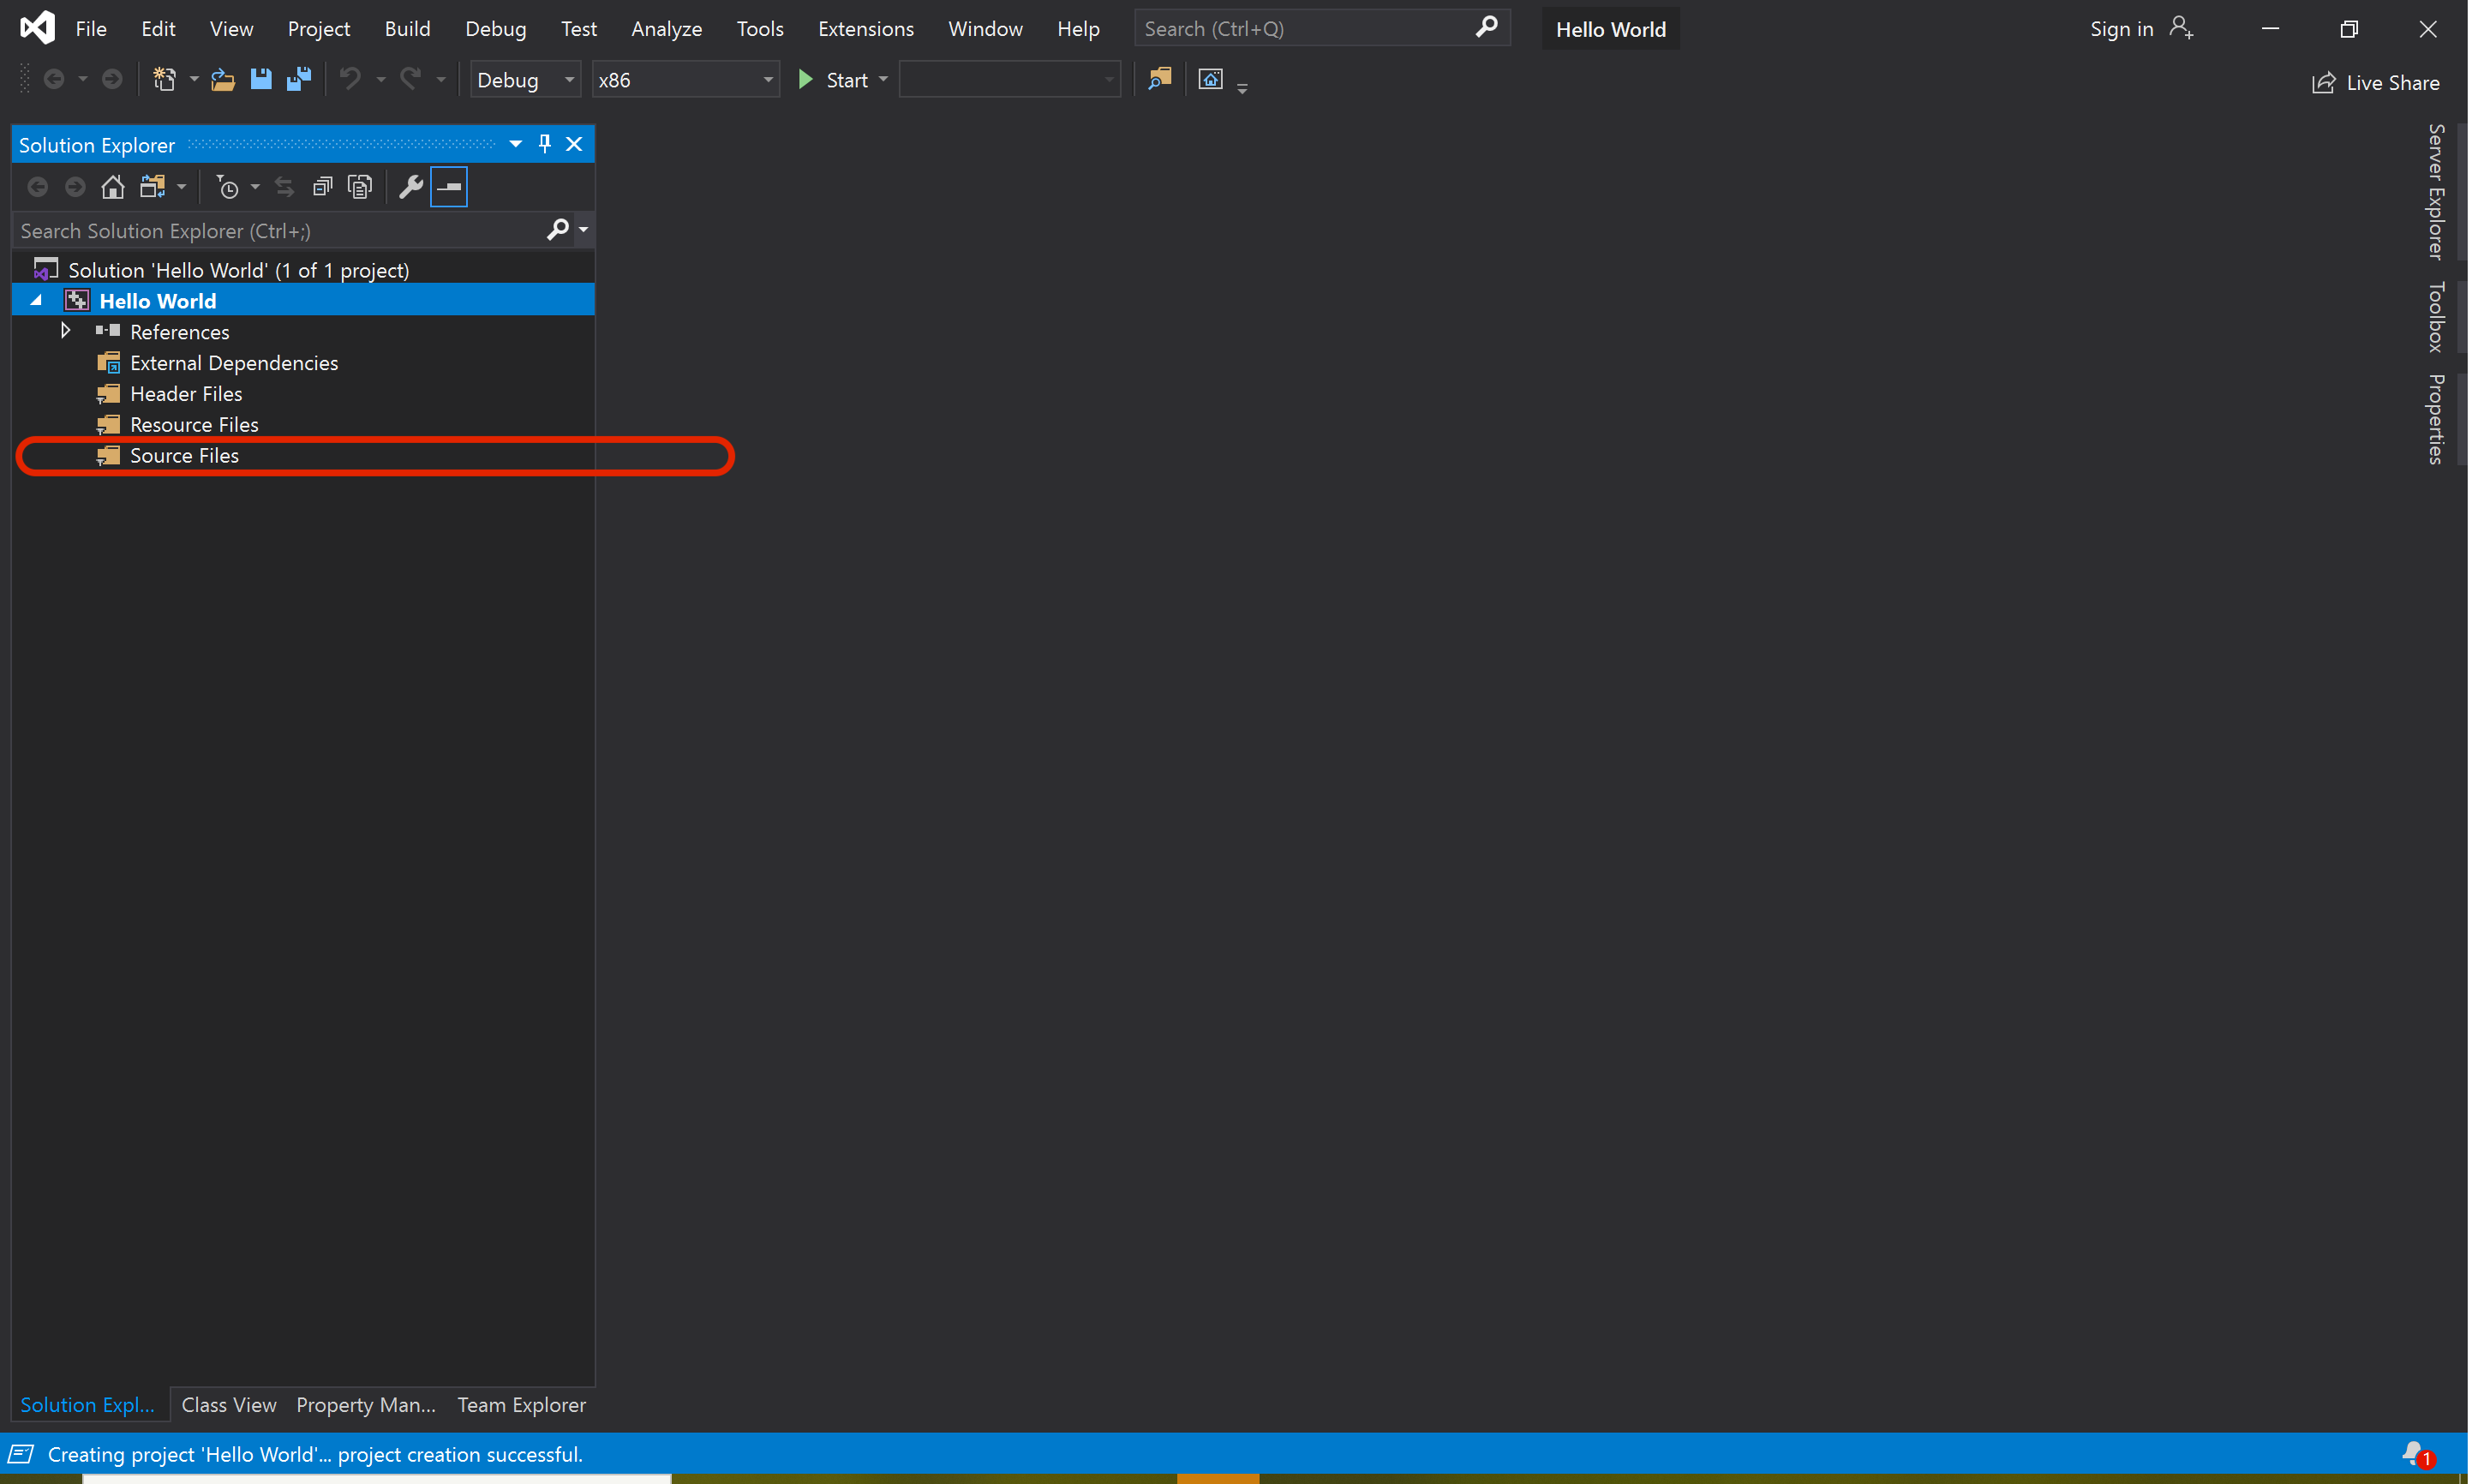Viewport: 2478px width, 1484px height.
Task: Click the Solution Explorer Home icon
Action: tap(113, 187)
